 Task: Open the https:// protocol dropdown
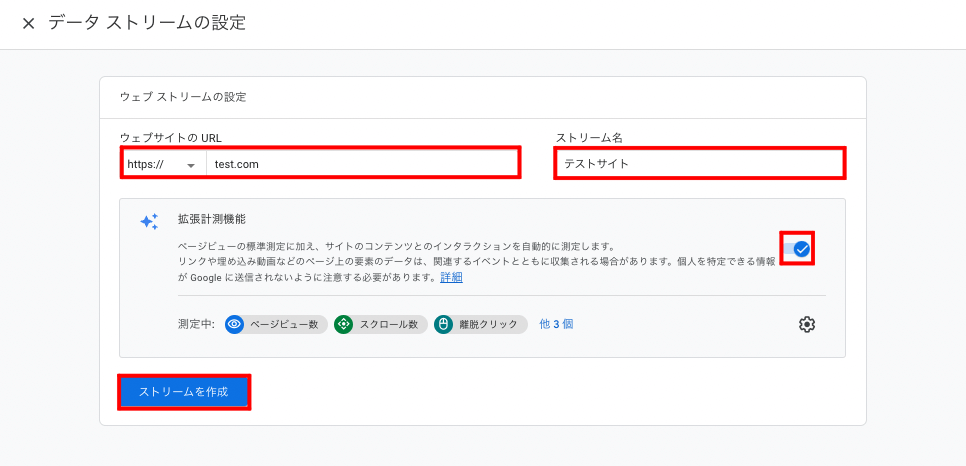click(x=163, y=165)
